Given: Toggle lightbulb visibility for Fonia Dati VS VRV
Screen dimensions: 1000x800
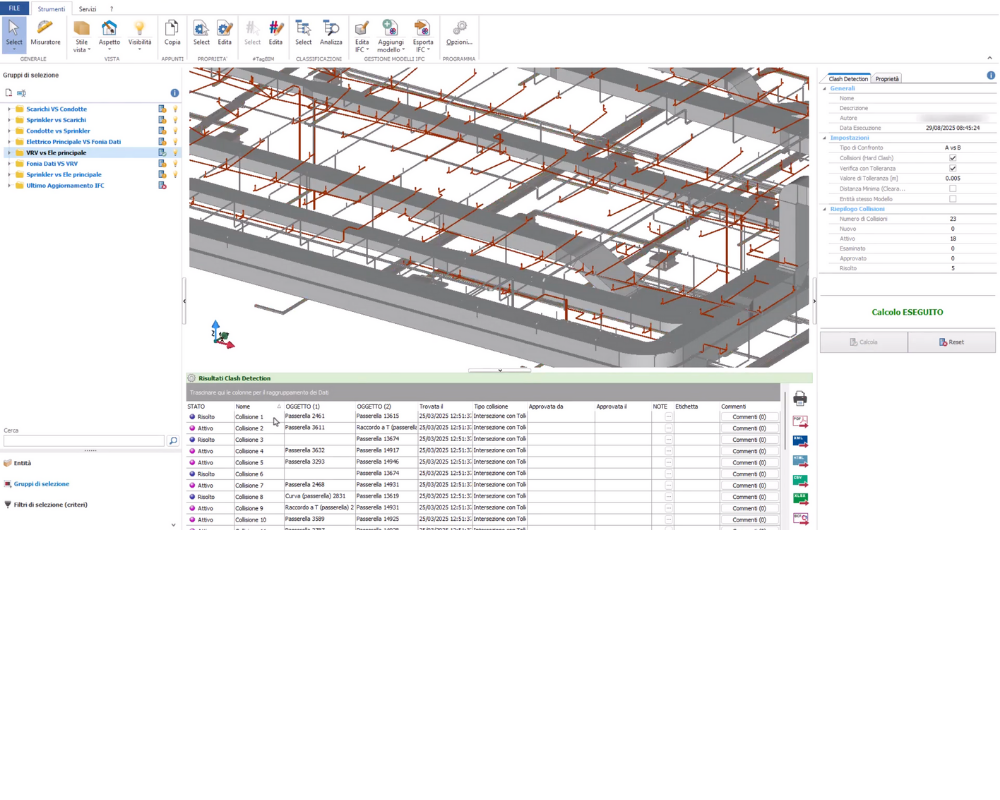Looking at the screenshot, I should coord(175,164).
